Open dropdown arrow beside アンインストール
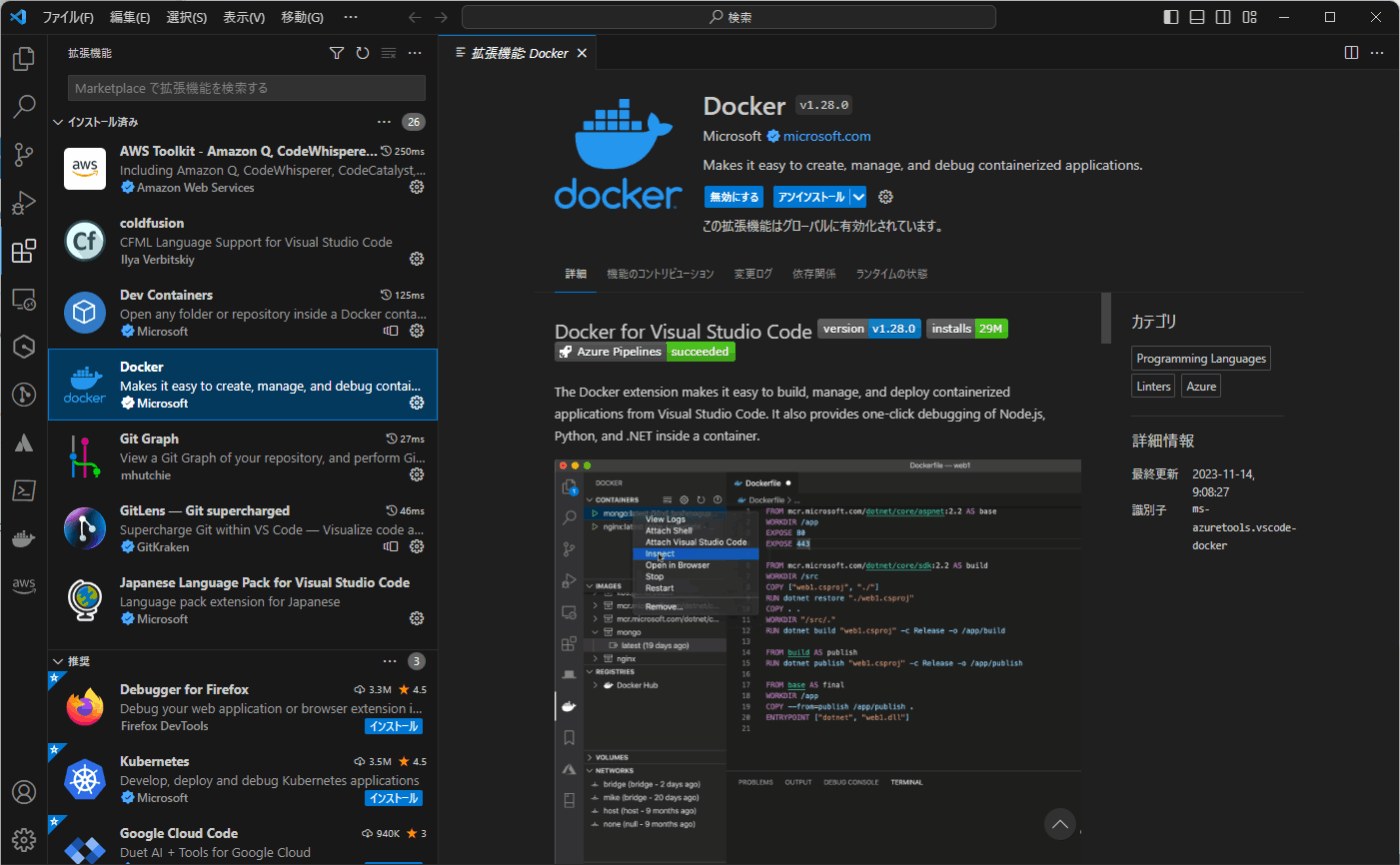This screenshot has height=865, width=1400. [x=858, y=197]
